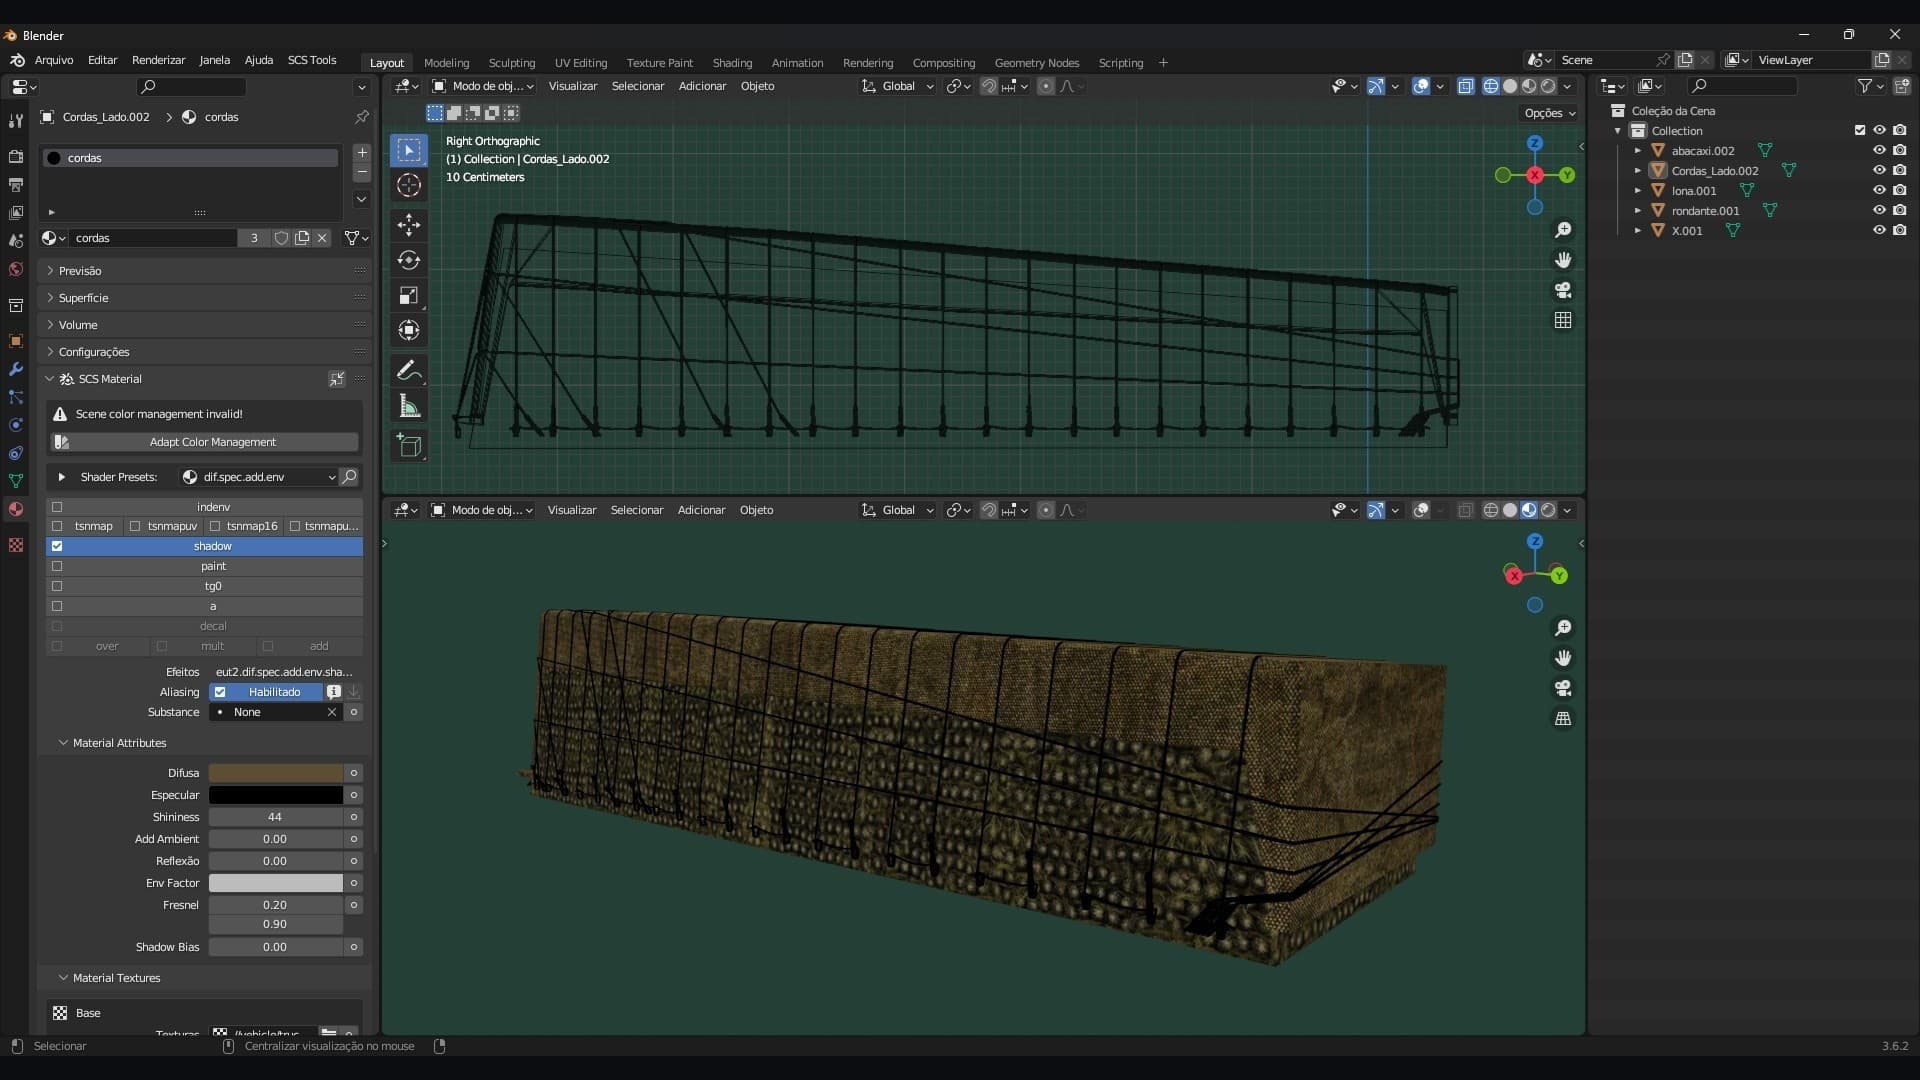Hide abacaxi.002 in viewport
The width and height of the screenshot is (1920, 1080).
1879,150
